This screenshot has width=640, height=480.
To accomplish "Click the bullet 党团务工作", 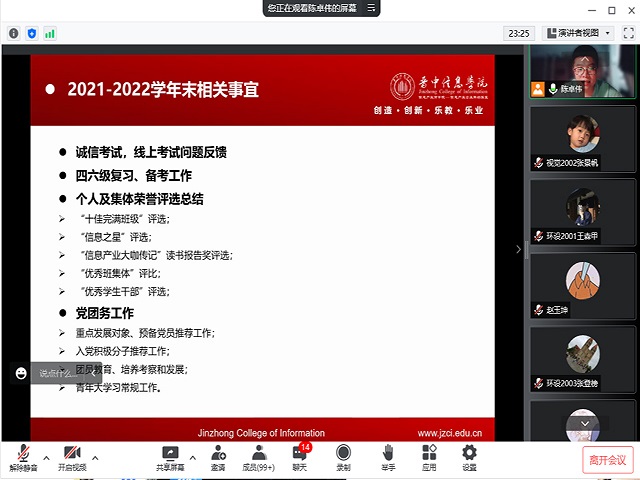I will click(x=104, y=313).
